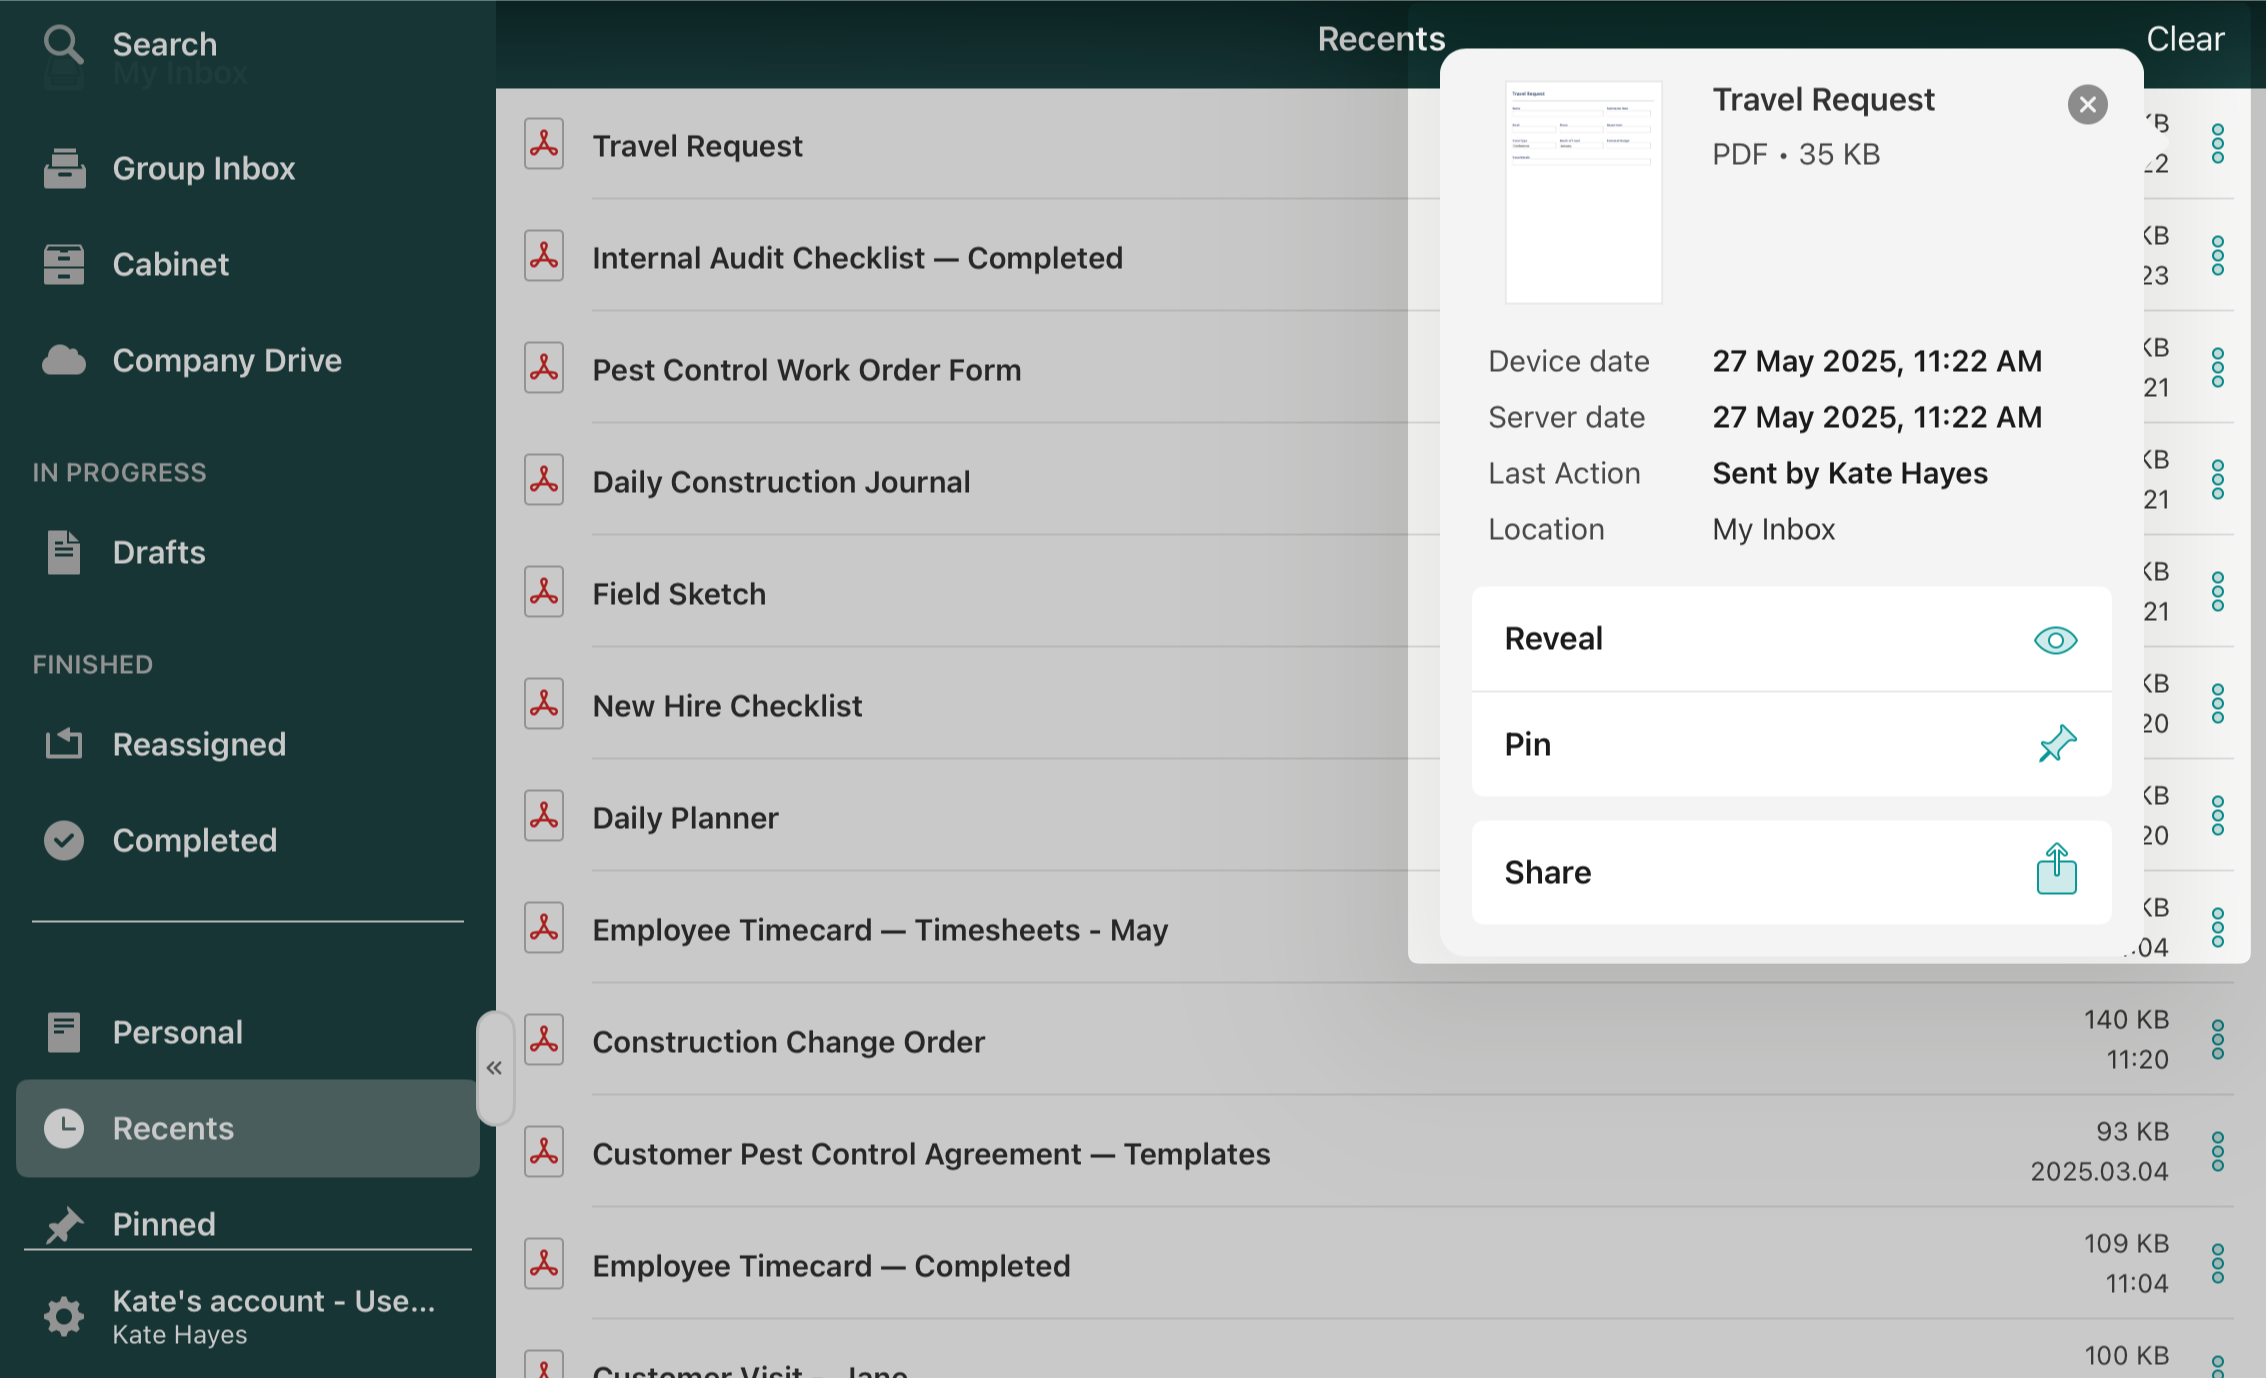Open account settings gear icon
This screenshot has height=1378, width=2266.
[x=64, y=1316]
